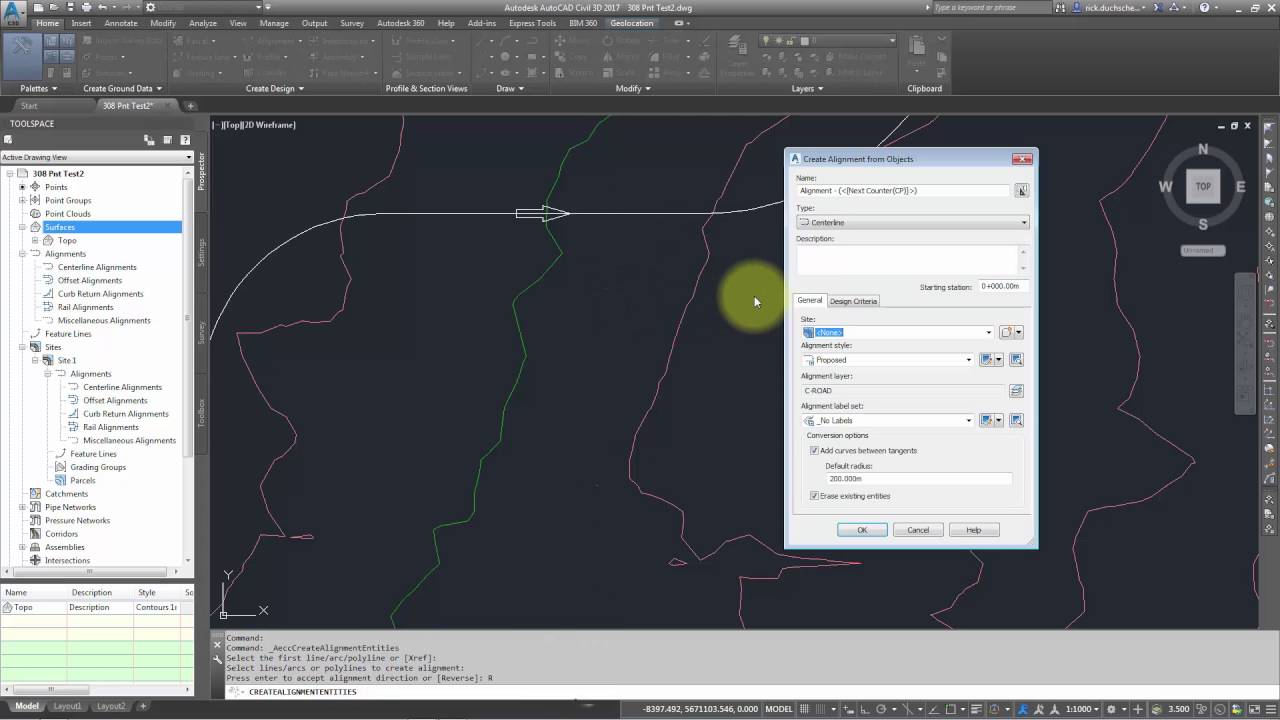The image size is (1280, 720).
Task: Click Cancel in Create Alignment dialog
Action: (x=918, y=530)
